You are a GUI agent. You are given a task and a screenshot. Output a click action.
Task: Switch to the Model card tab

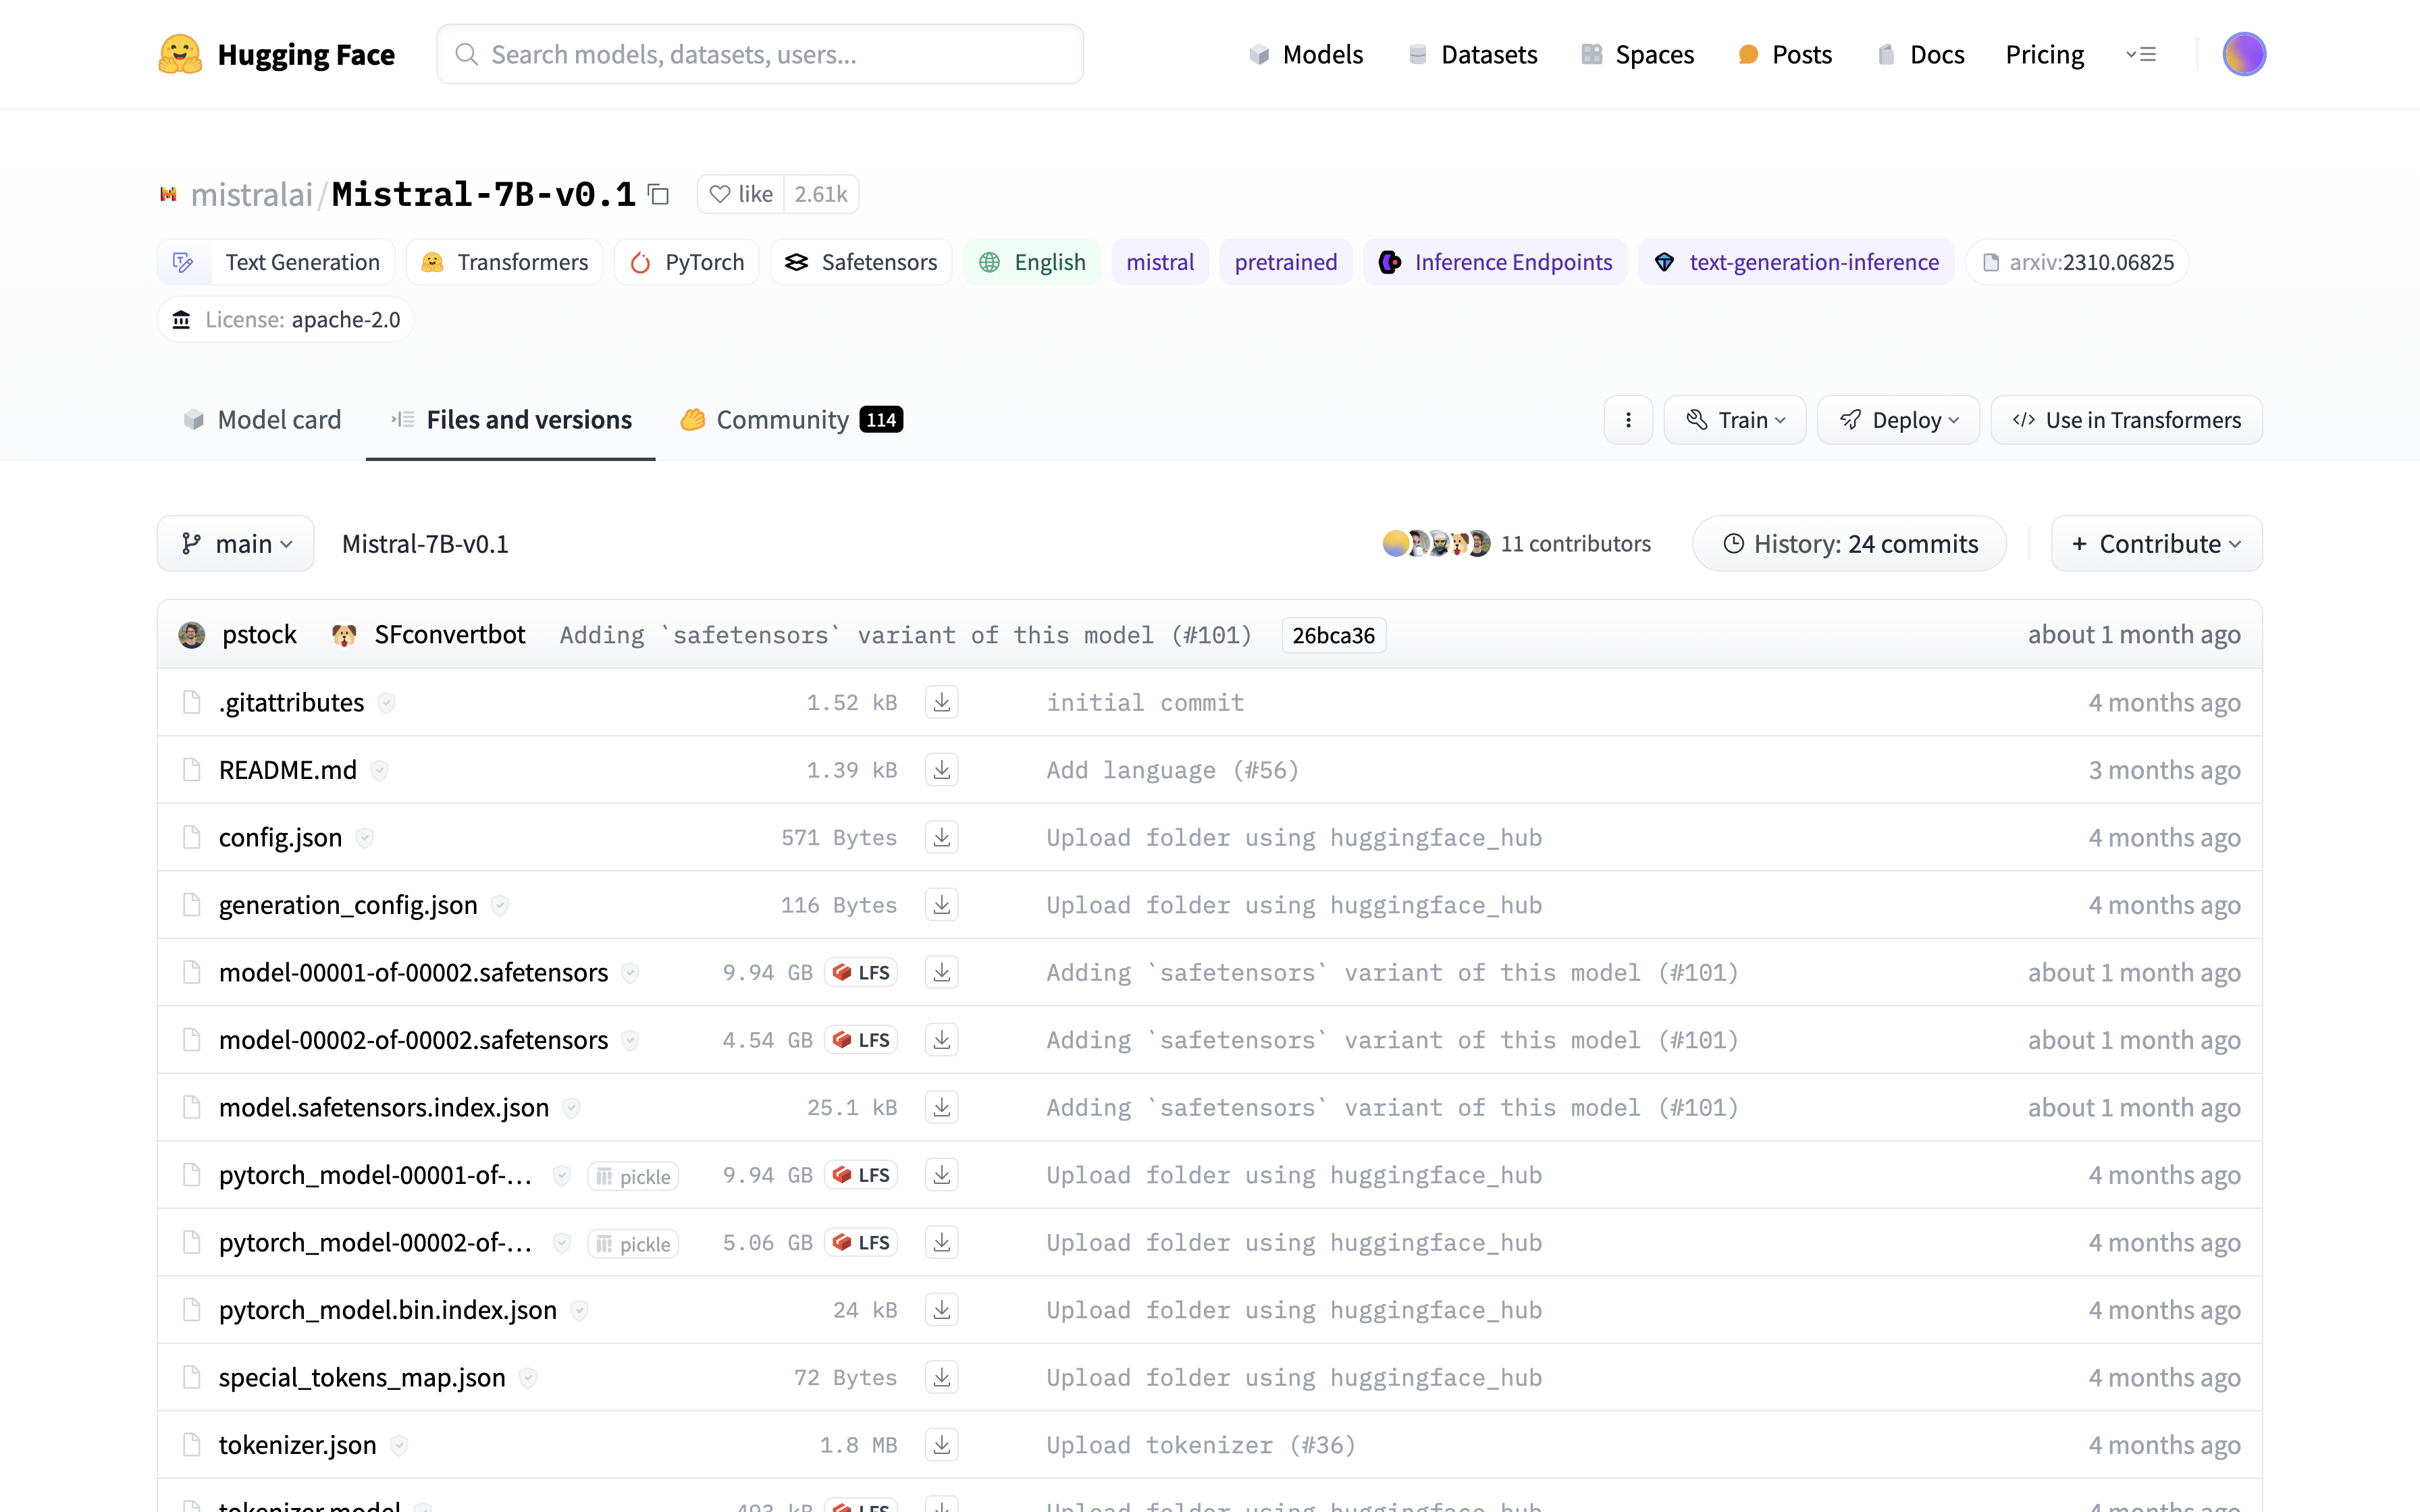pos(262,420)
